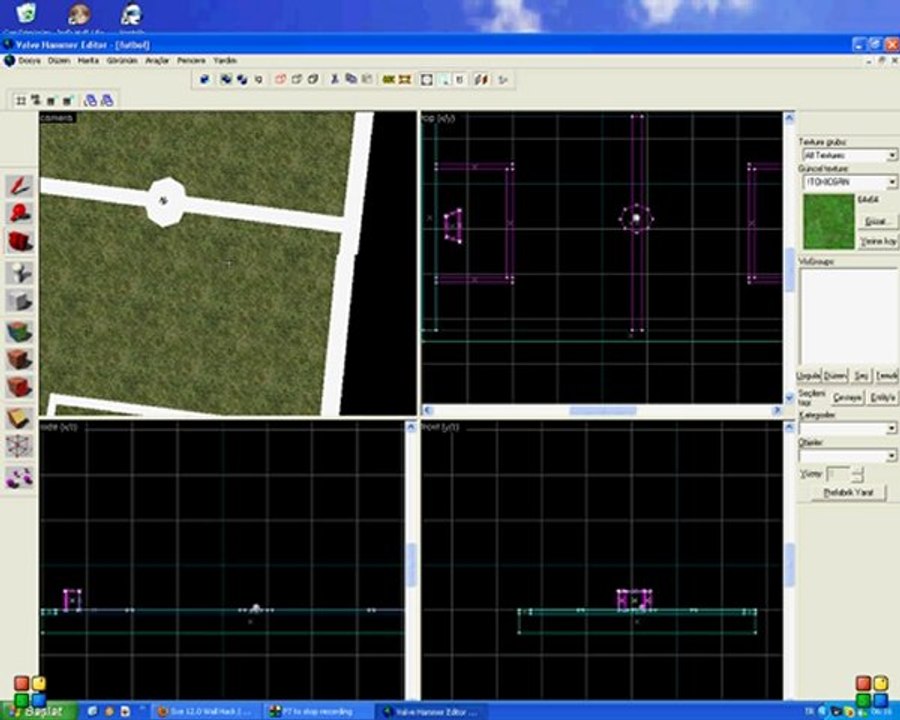Open the Yardım menu
Screen dimensions: 900x720
pos(225,60)
